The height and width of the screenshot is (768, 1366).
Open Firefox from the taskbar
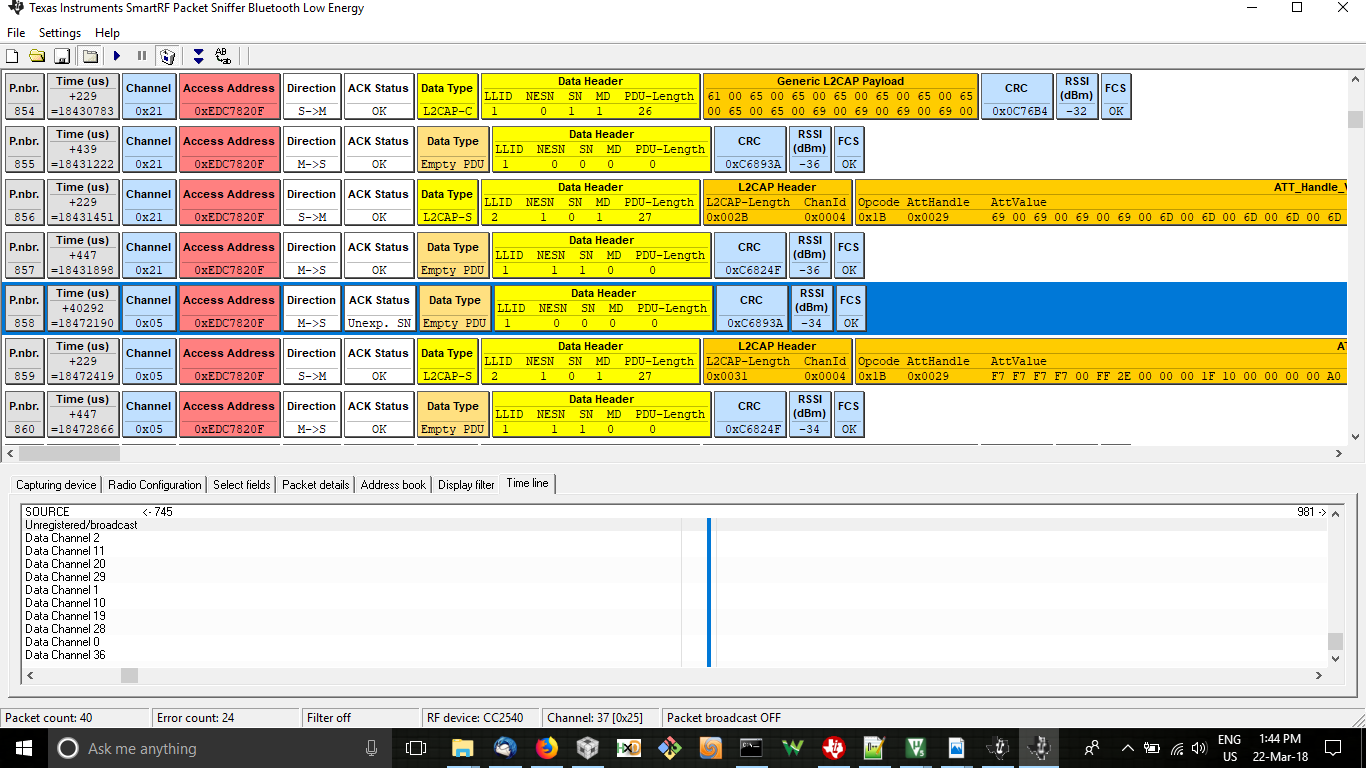(546, 748)
